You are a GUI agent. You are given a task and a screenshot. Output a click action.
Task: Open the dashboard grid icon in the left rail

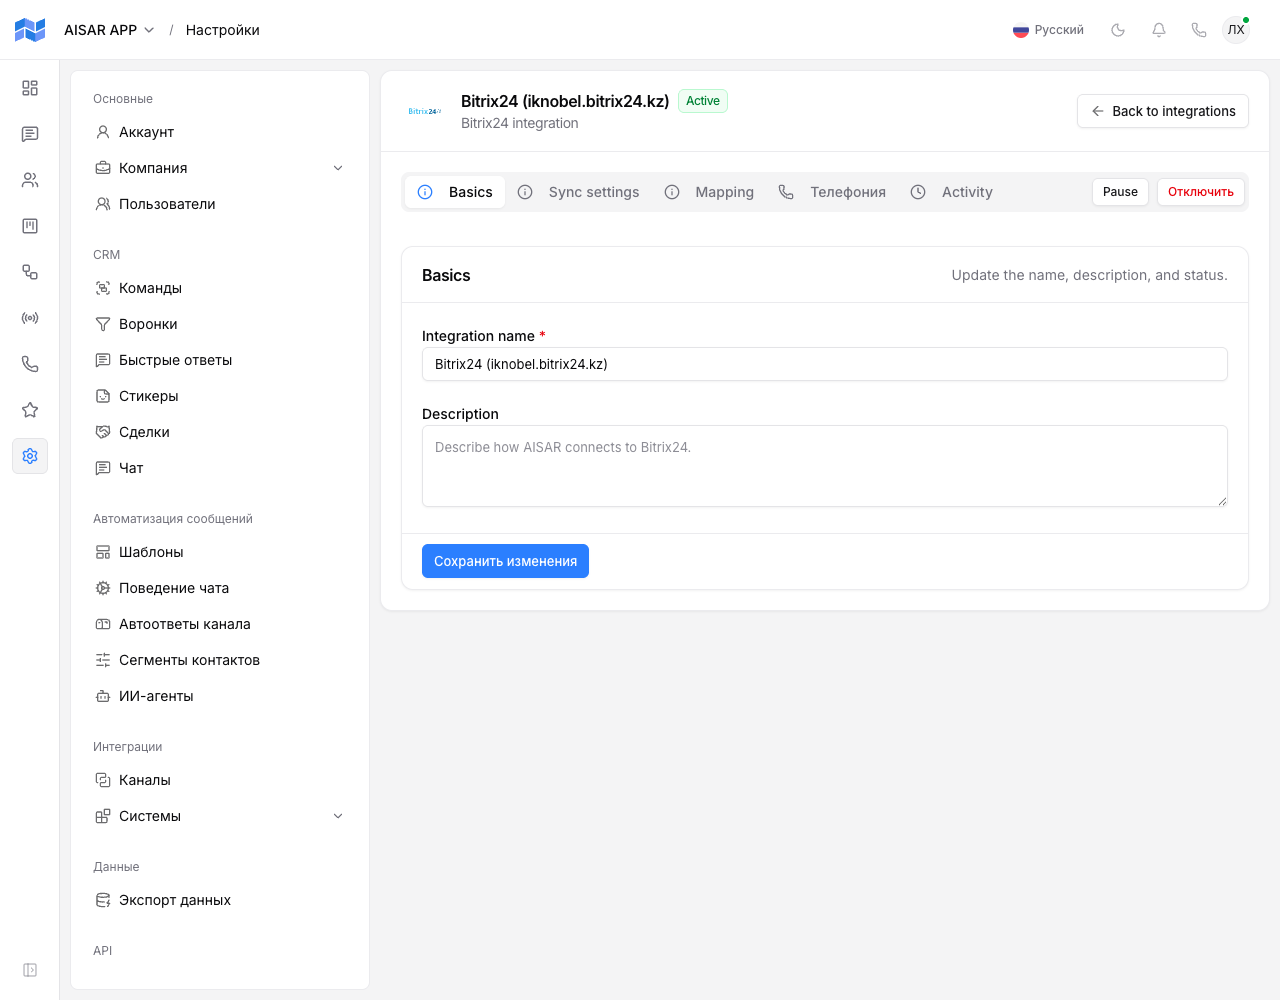pos(30,88)
